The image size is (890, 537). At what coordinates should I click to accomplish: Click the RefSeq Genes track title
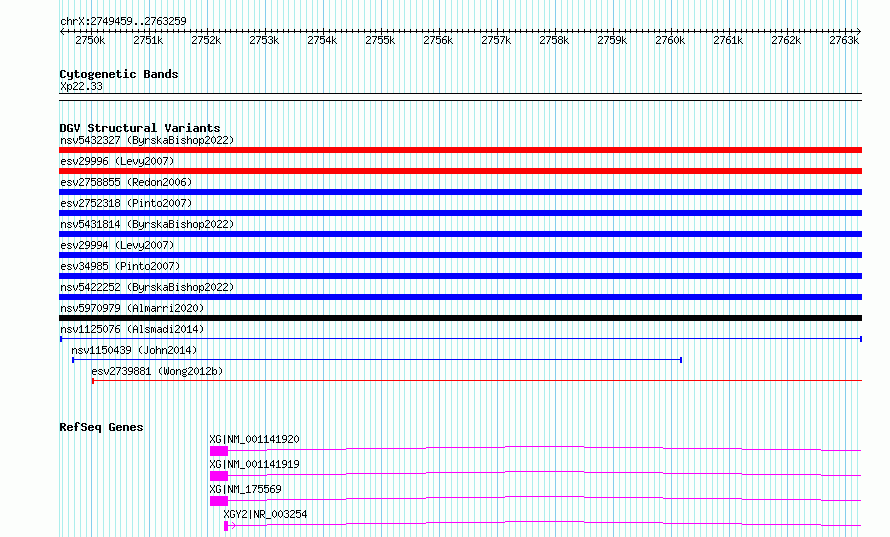click(101, 427)
